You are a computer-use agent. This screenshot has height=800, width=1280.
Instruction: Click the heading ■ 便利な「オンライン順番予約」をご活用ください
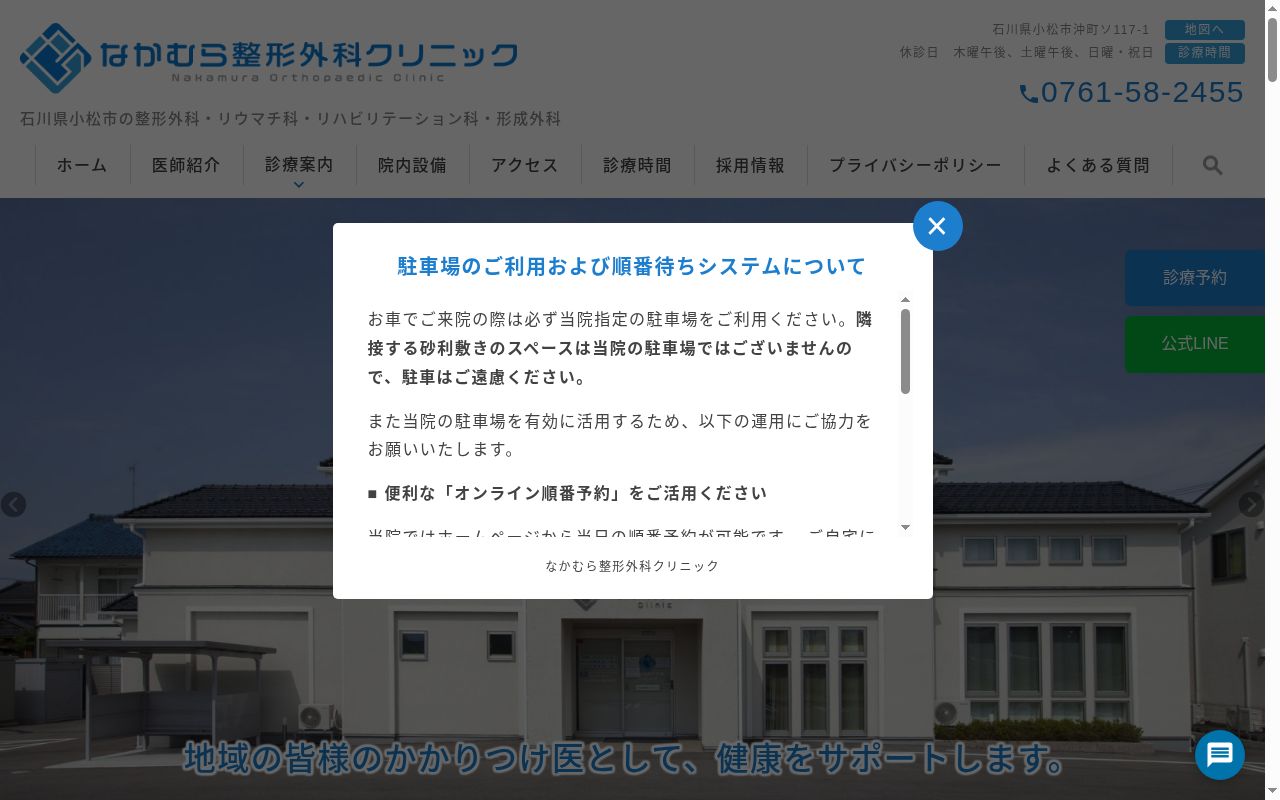(x=568, y=493)
